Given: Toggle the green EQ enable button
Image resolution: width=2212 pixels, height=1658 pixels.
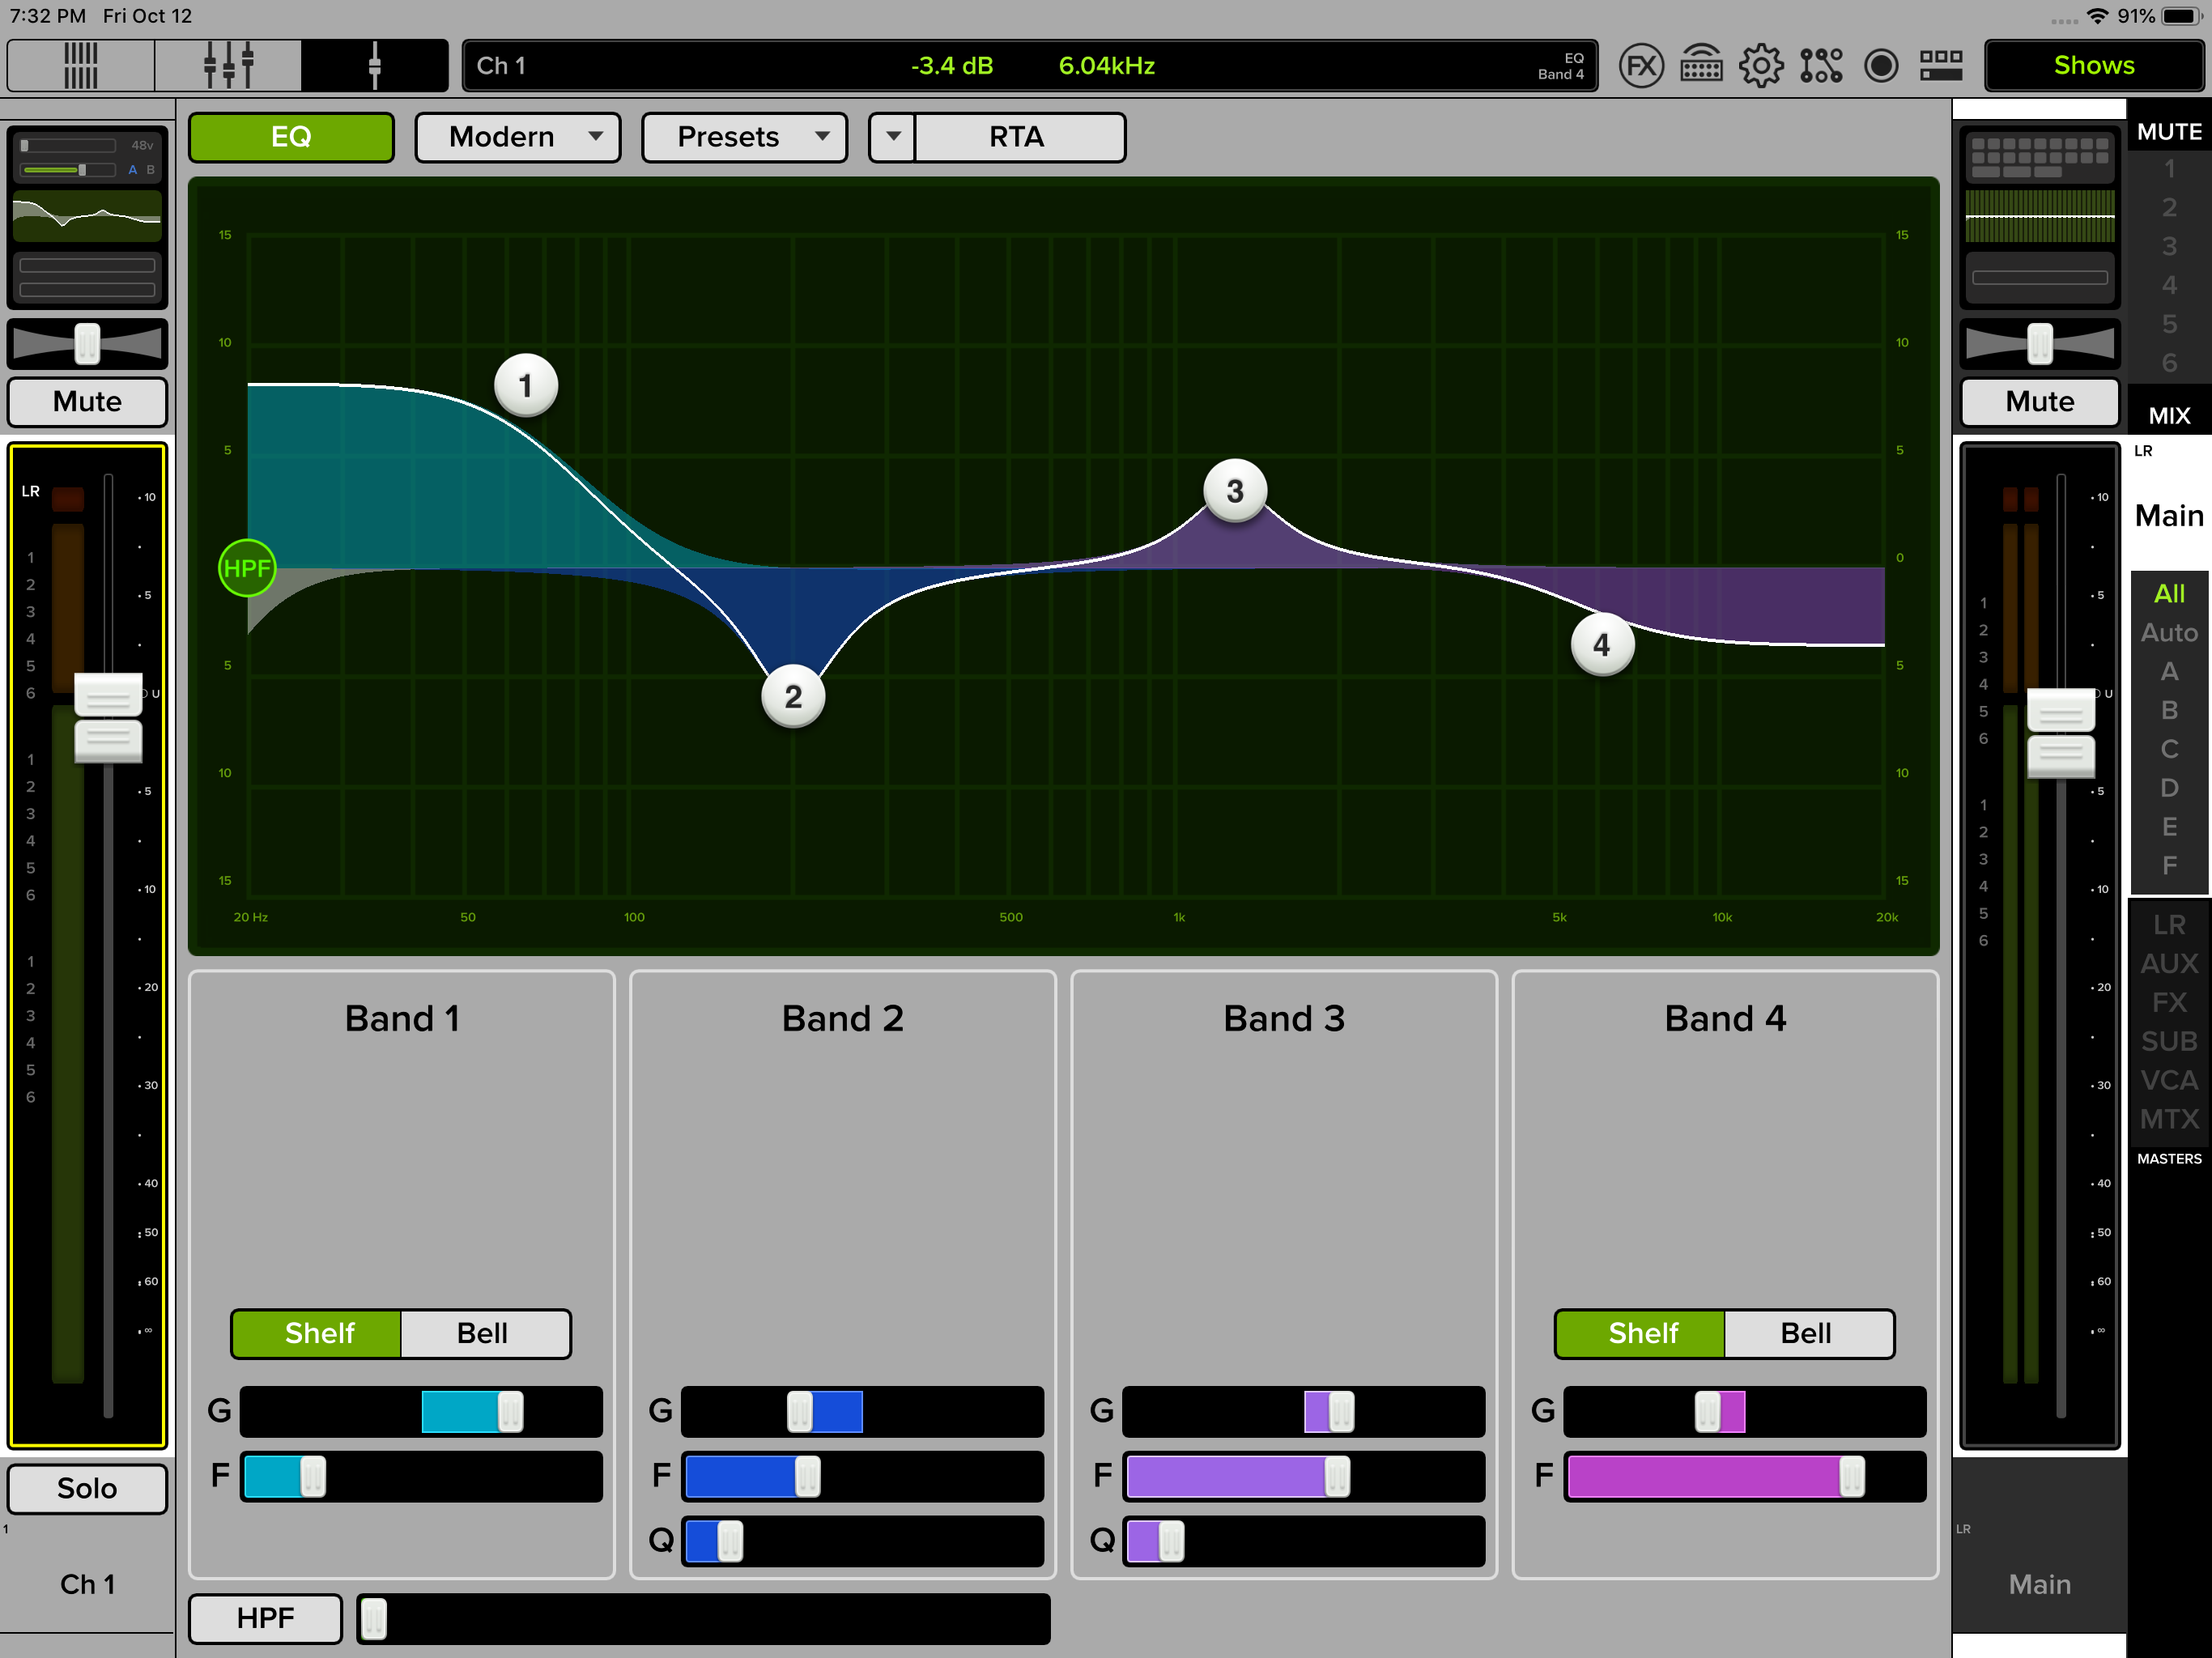Looking at the screenshot, I should [x=291, y=137].
